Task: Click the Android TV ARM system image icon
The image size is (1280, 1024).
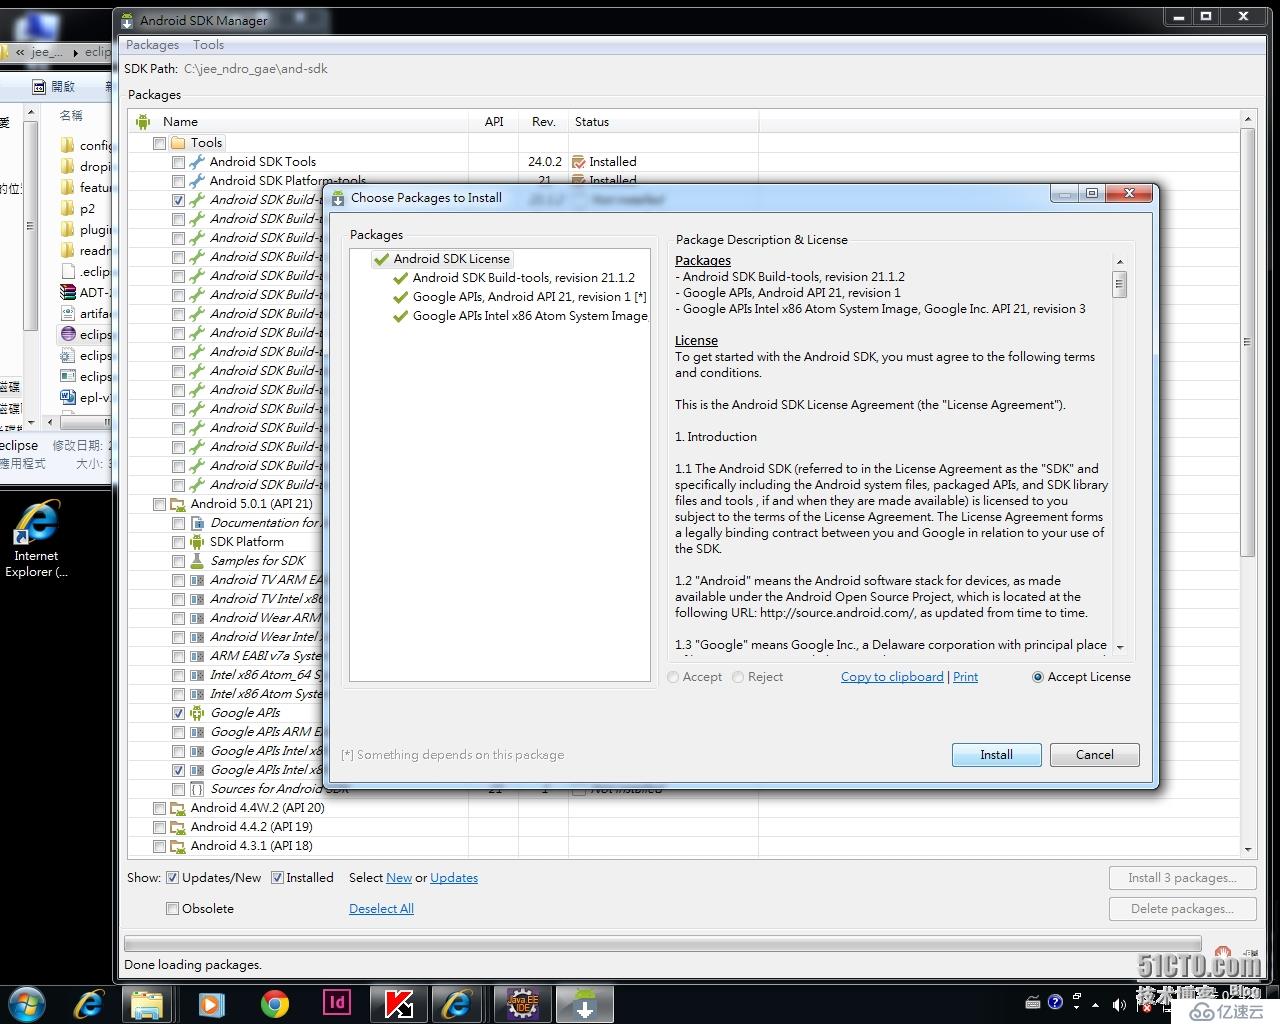Action: coord(197,580)
